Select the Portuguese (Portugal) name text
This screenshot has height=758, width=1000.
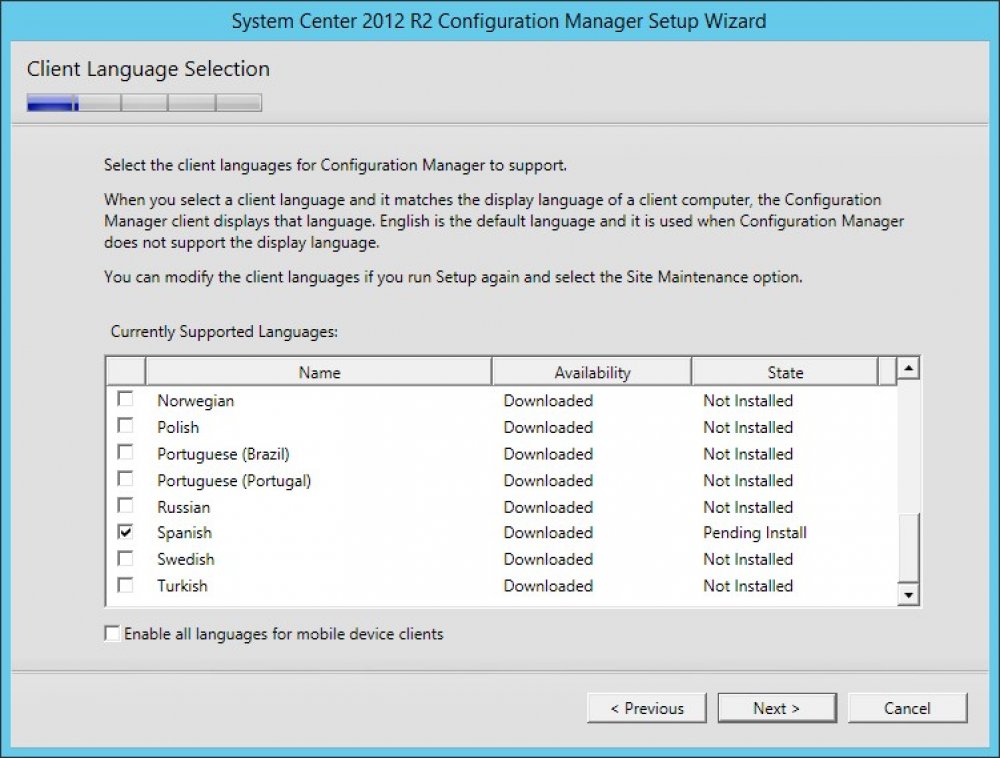234,481
